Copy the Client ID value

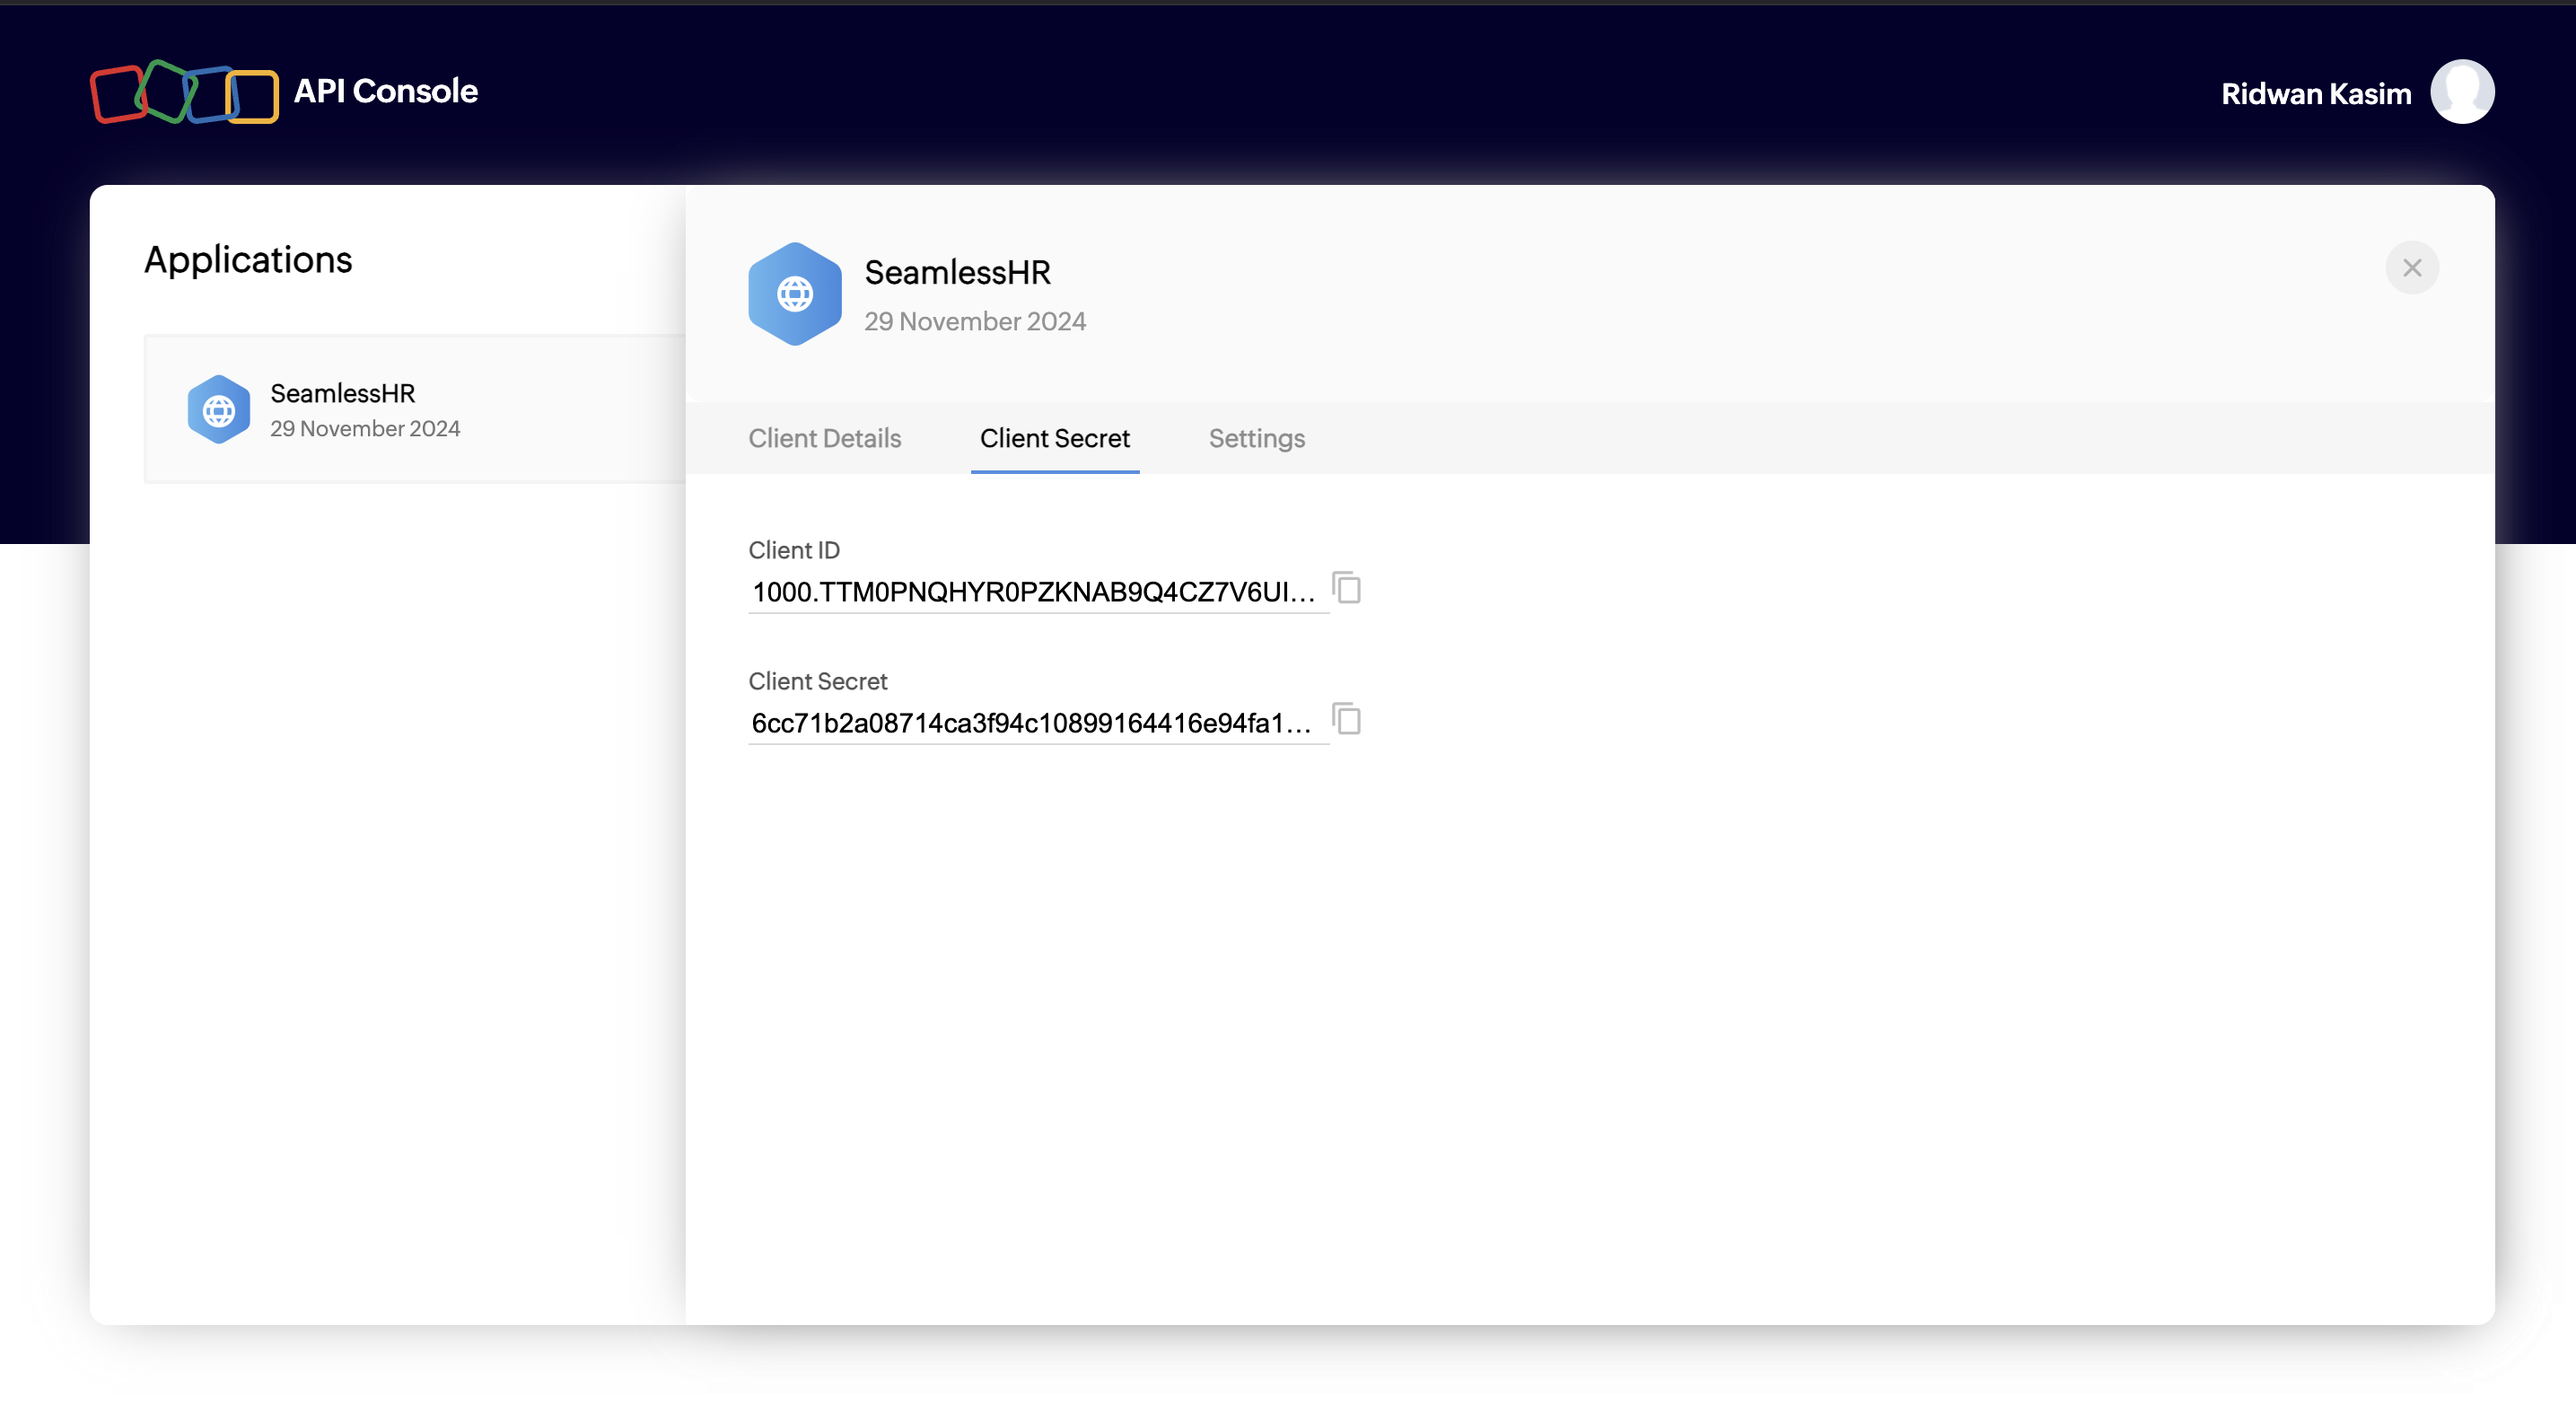click(x=1347, y=588)
